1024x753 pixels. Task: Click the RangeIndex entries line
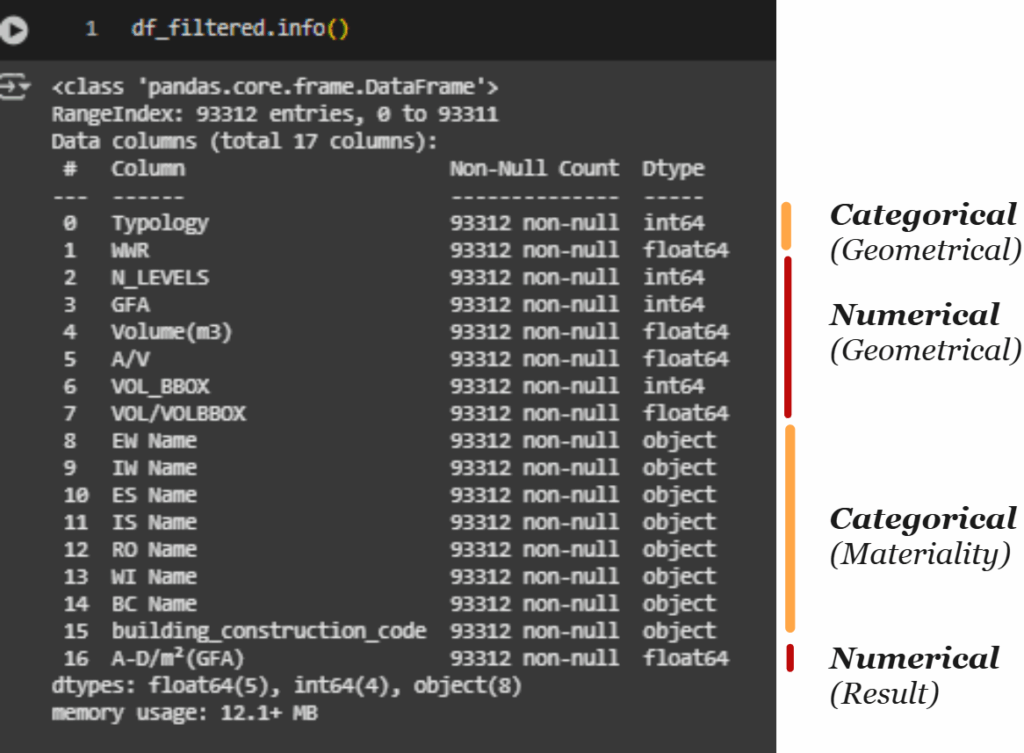275,114
